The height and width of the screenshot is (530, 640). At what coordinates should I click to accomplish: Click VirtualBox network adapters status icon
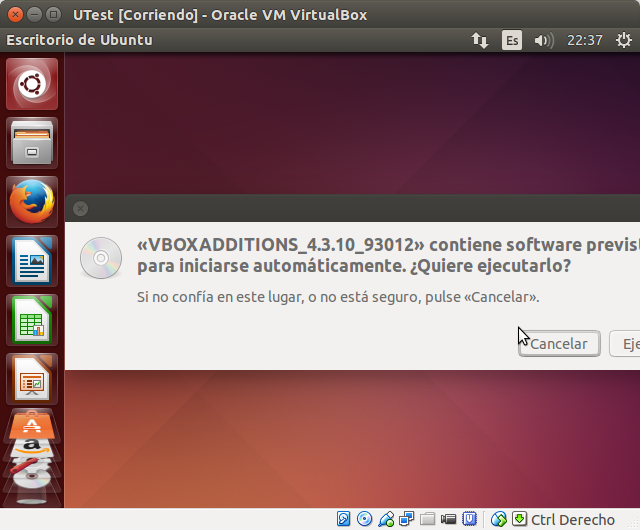click(x=407, y=519)
